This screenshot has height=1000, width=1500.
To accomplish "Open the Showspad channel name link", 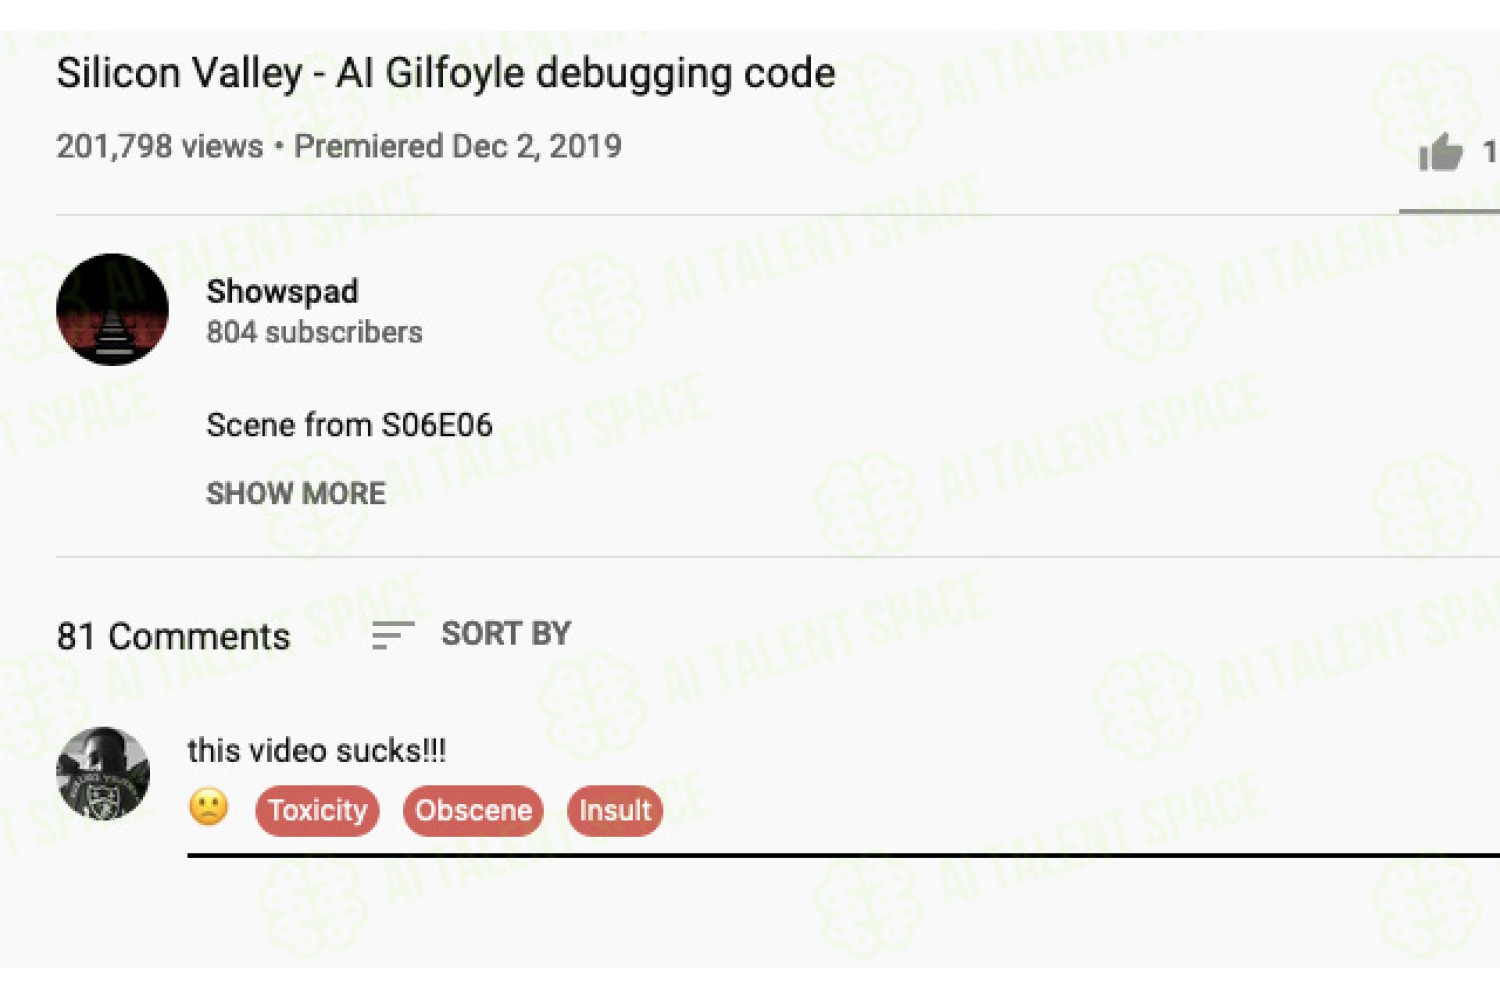I will click(x=282, y=291).
